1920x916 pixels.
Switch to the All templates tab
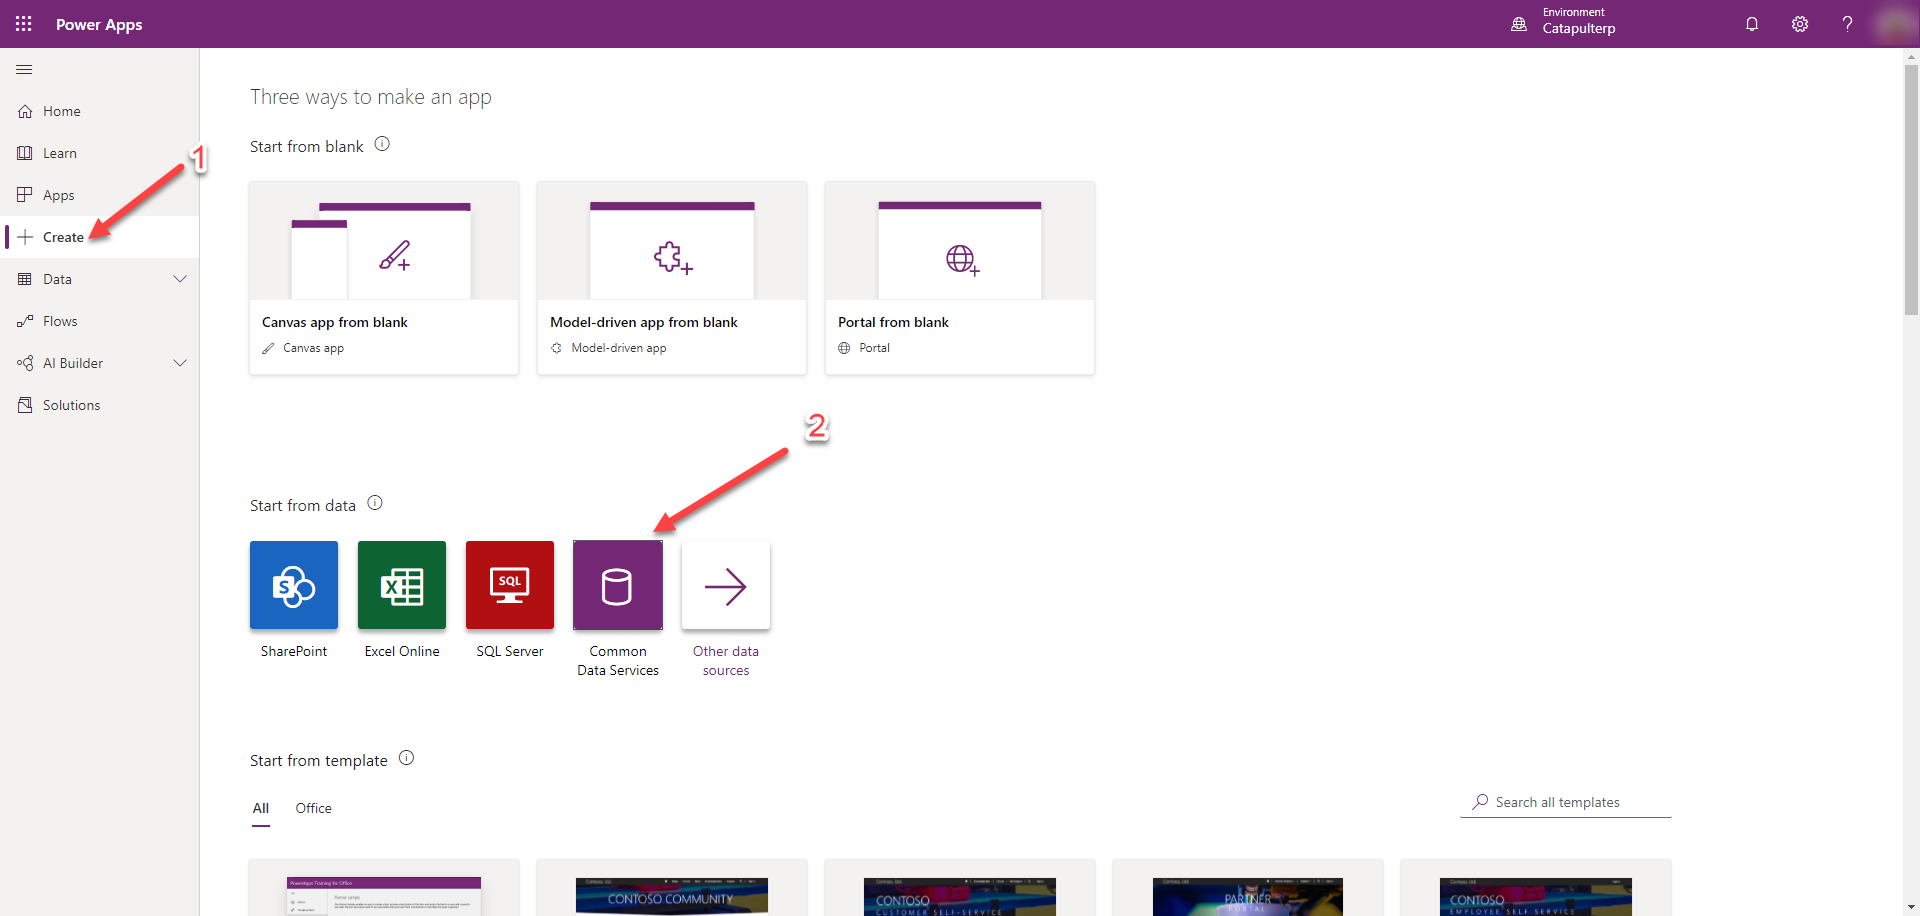click(261, 808)
